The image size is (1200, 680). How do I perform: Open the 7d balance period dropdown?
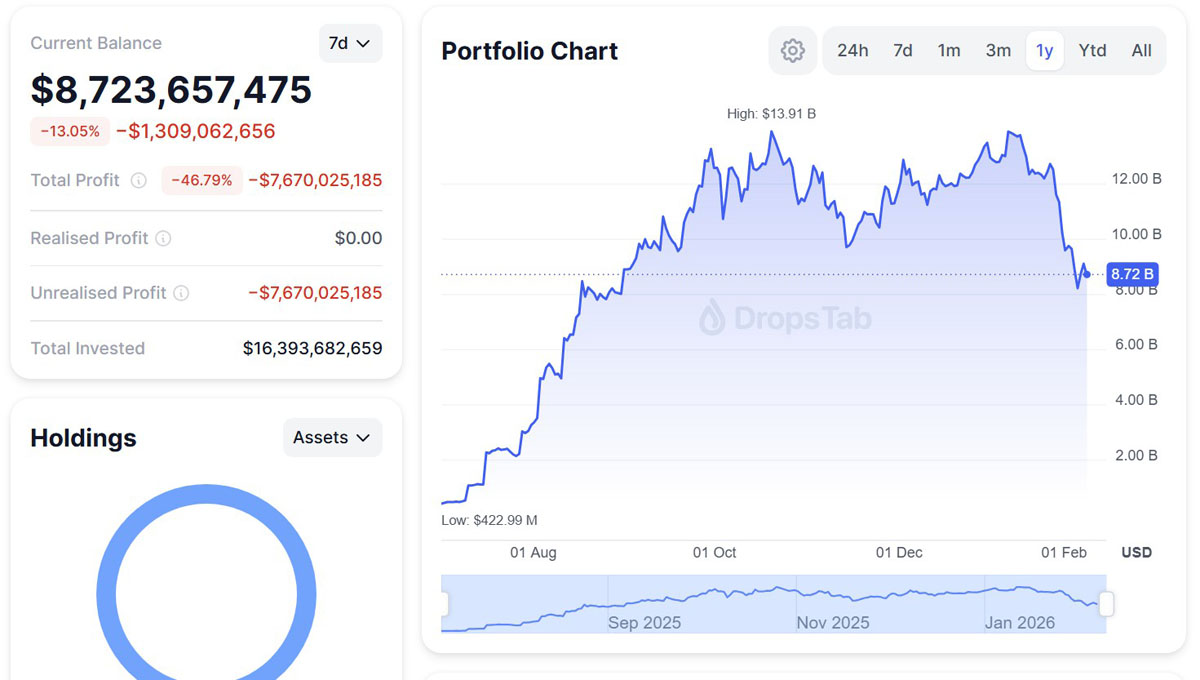click(350, 43)
